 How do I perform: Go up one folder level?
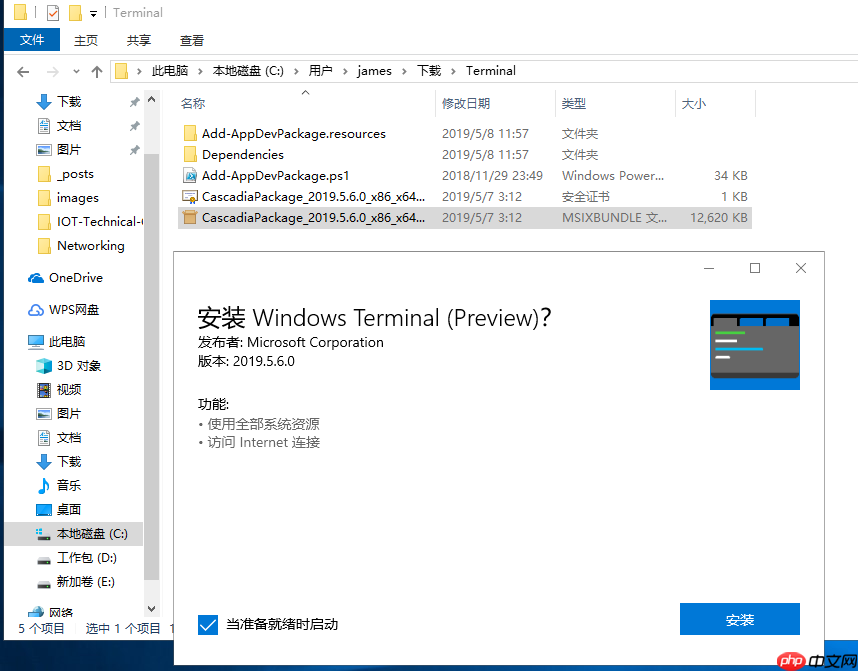tap(97, 71)
